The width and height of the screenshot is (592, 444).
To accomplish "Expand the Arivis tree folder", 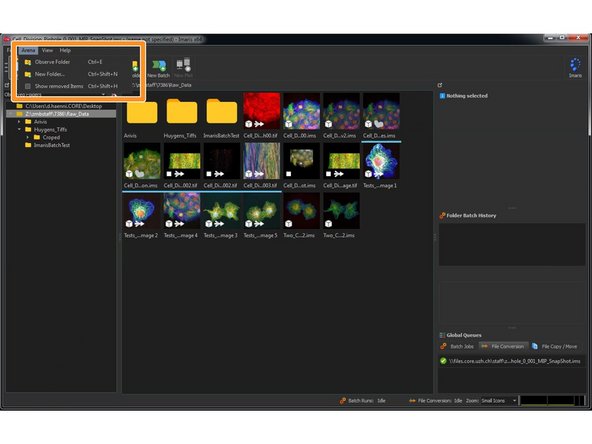I will tap(19, 122).
